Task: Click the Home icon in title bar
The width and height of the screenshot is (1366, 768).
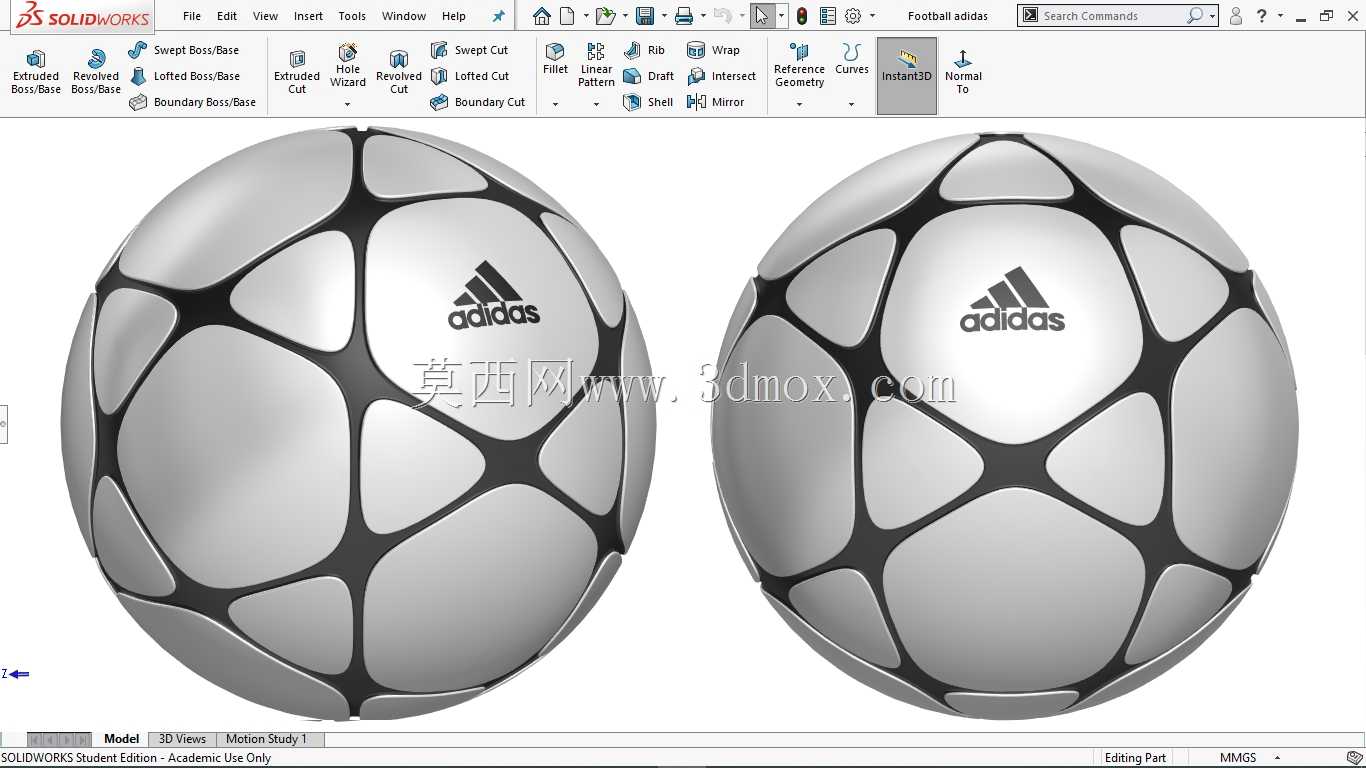Action: point(541,16)
